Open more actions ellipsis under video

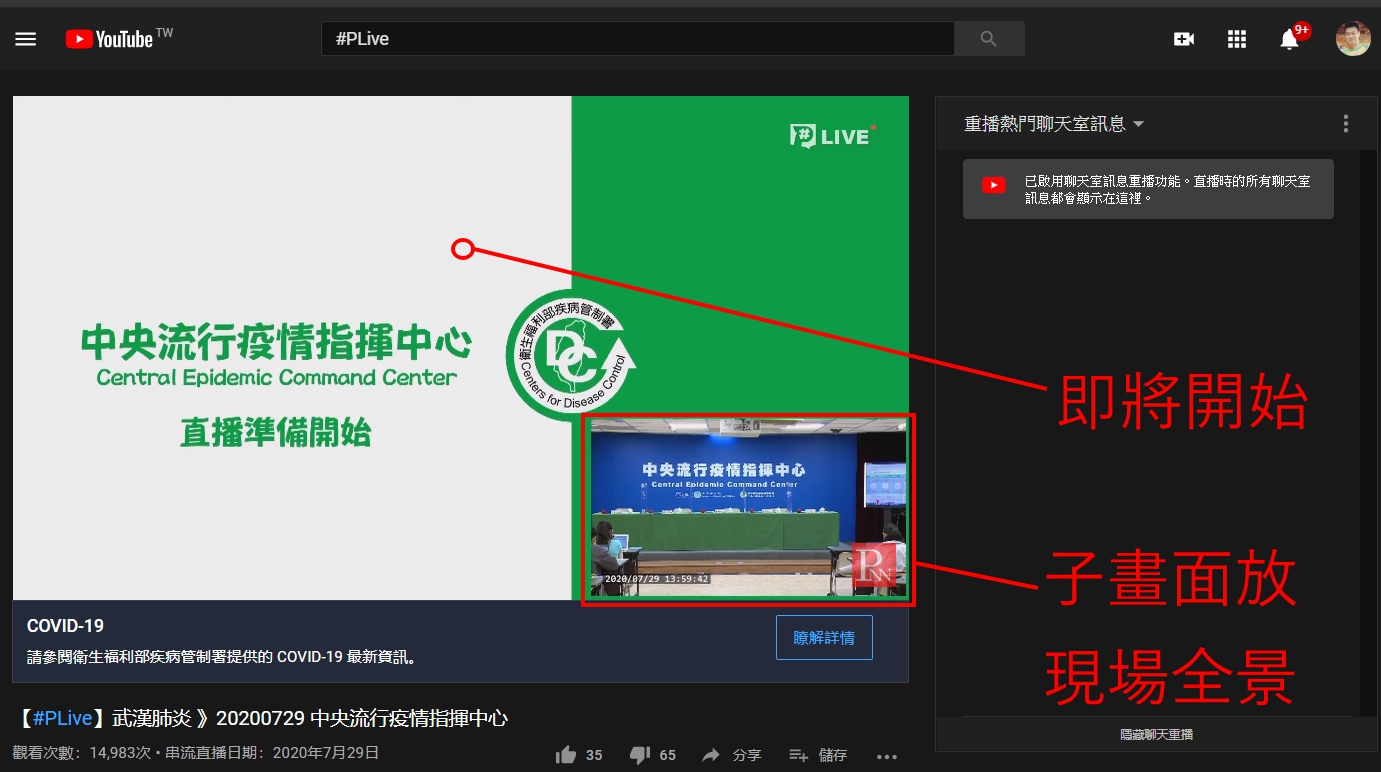coord(887,756)
